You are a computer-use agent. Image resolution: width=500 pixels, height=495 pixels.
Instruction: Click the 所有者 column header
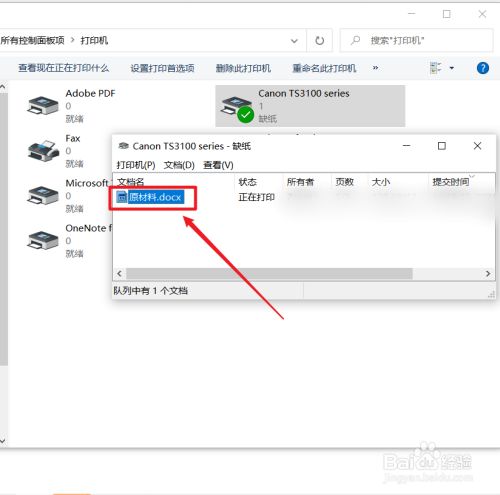click(307, 182)
